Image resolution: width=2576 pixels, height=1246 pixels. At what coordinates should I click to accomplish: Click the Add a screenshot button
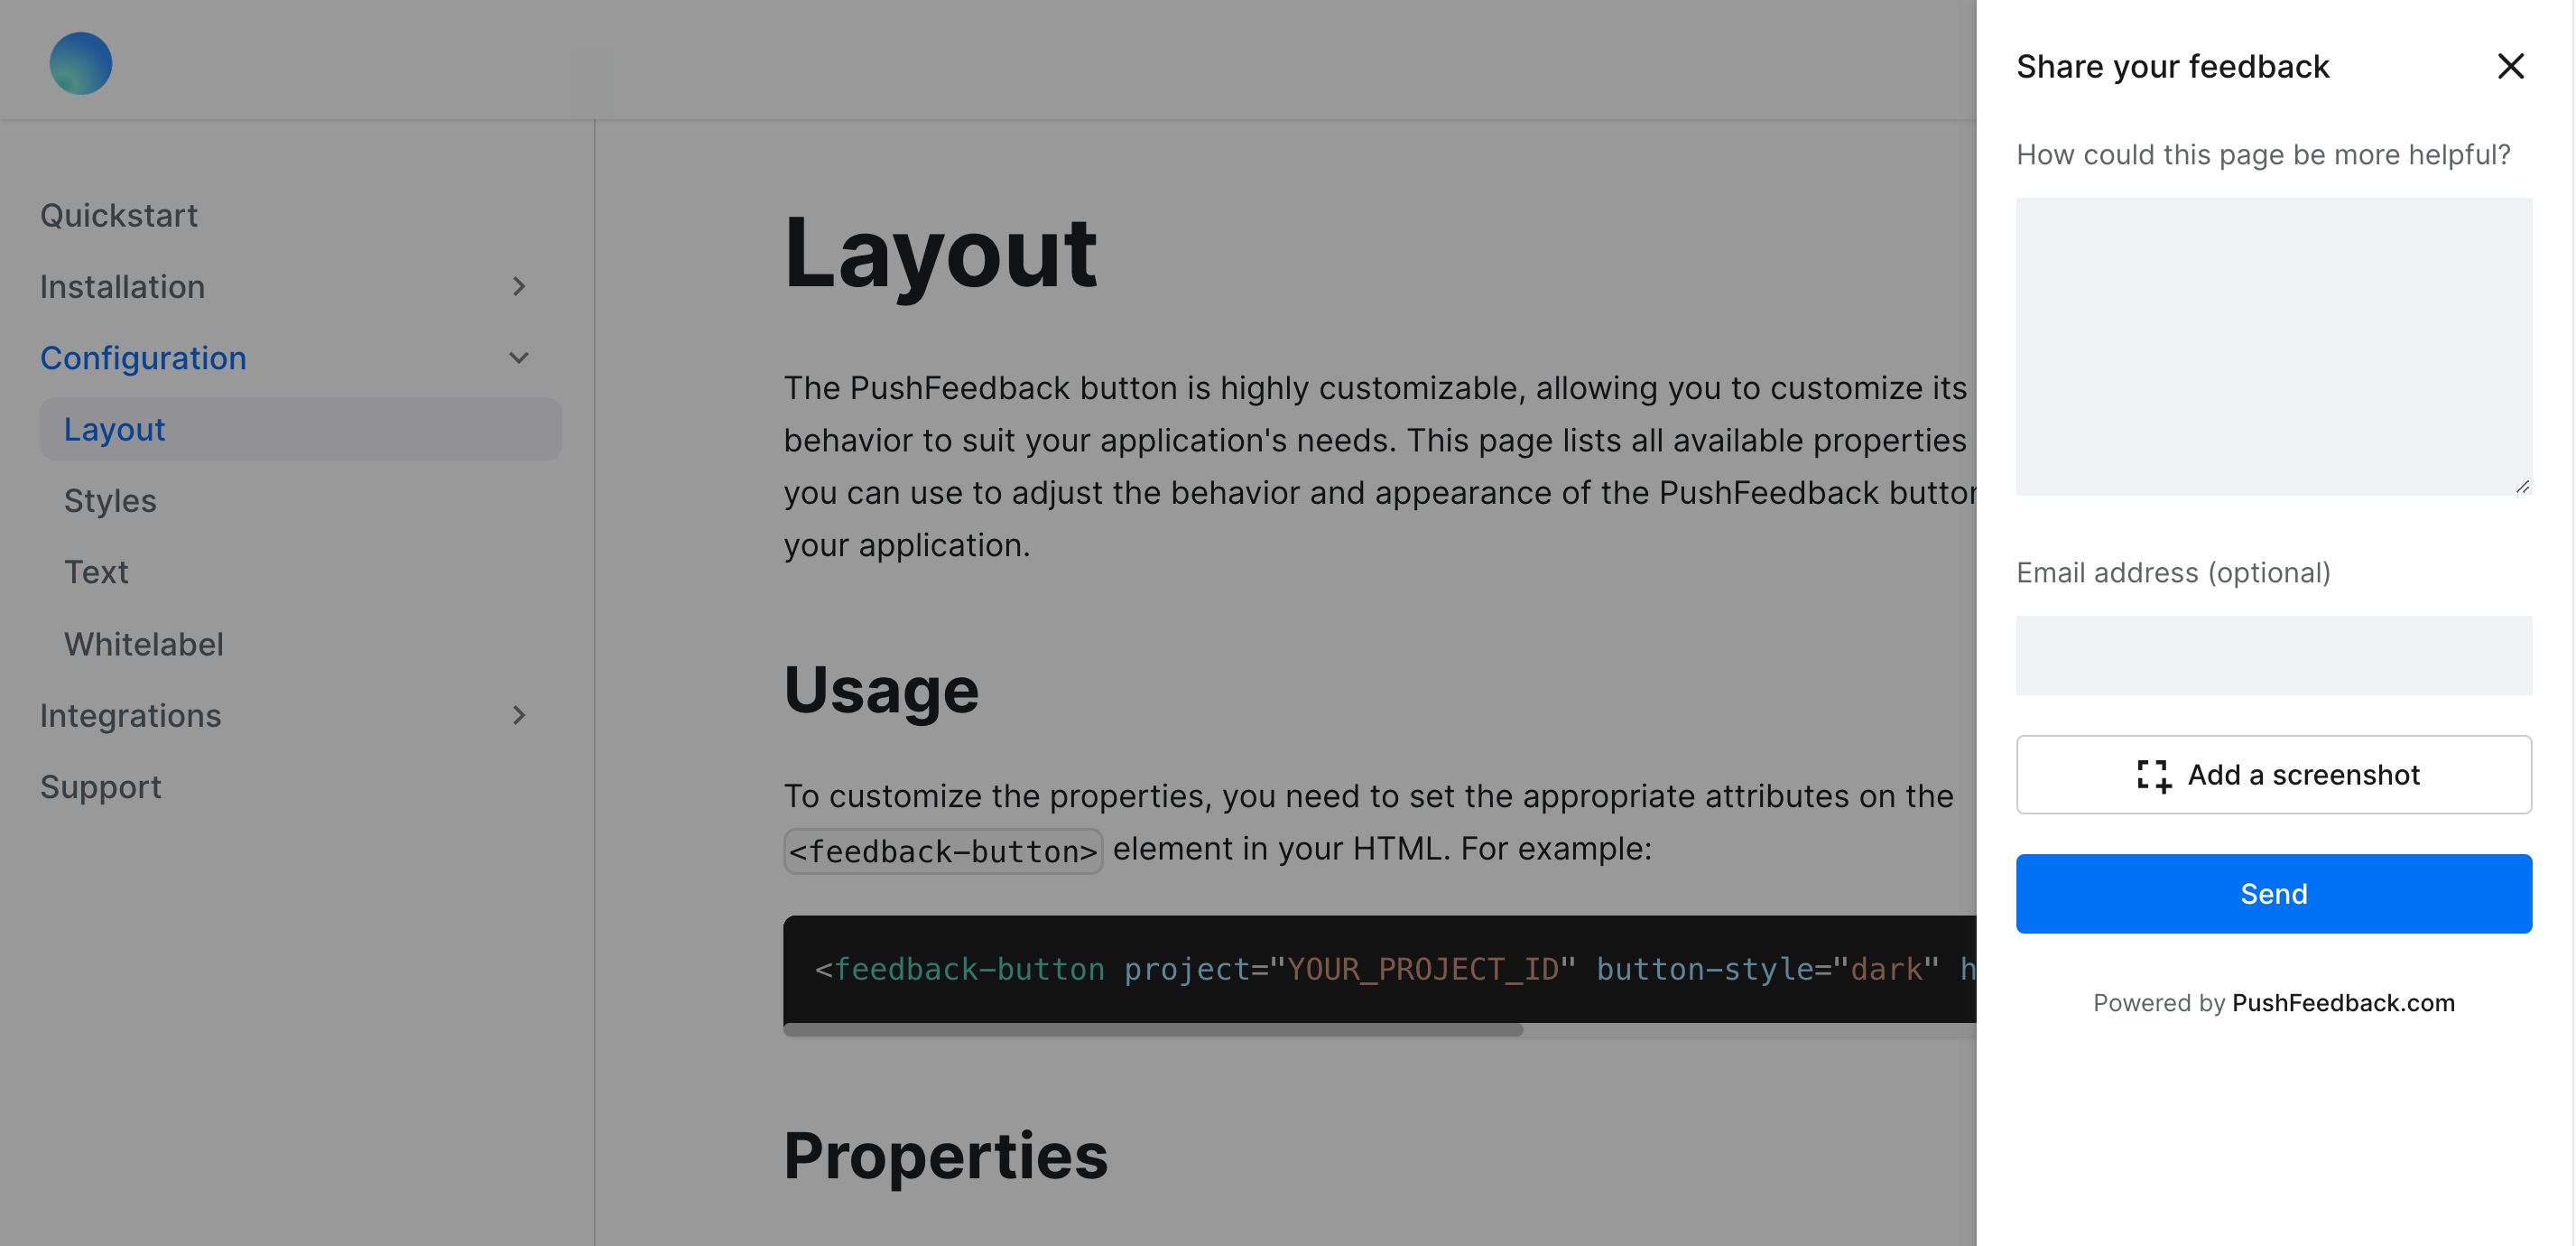tap(2273, 775)
